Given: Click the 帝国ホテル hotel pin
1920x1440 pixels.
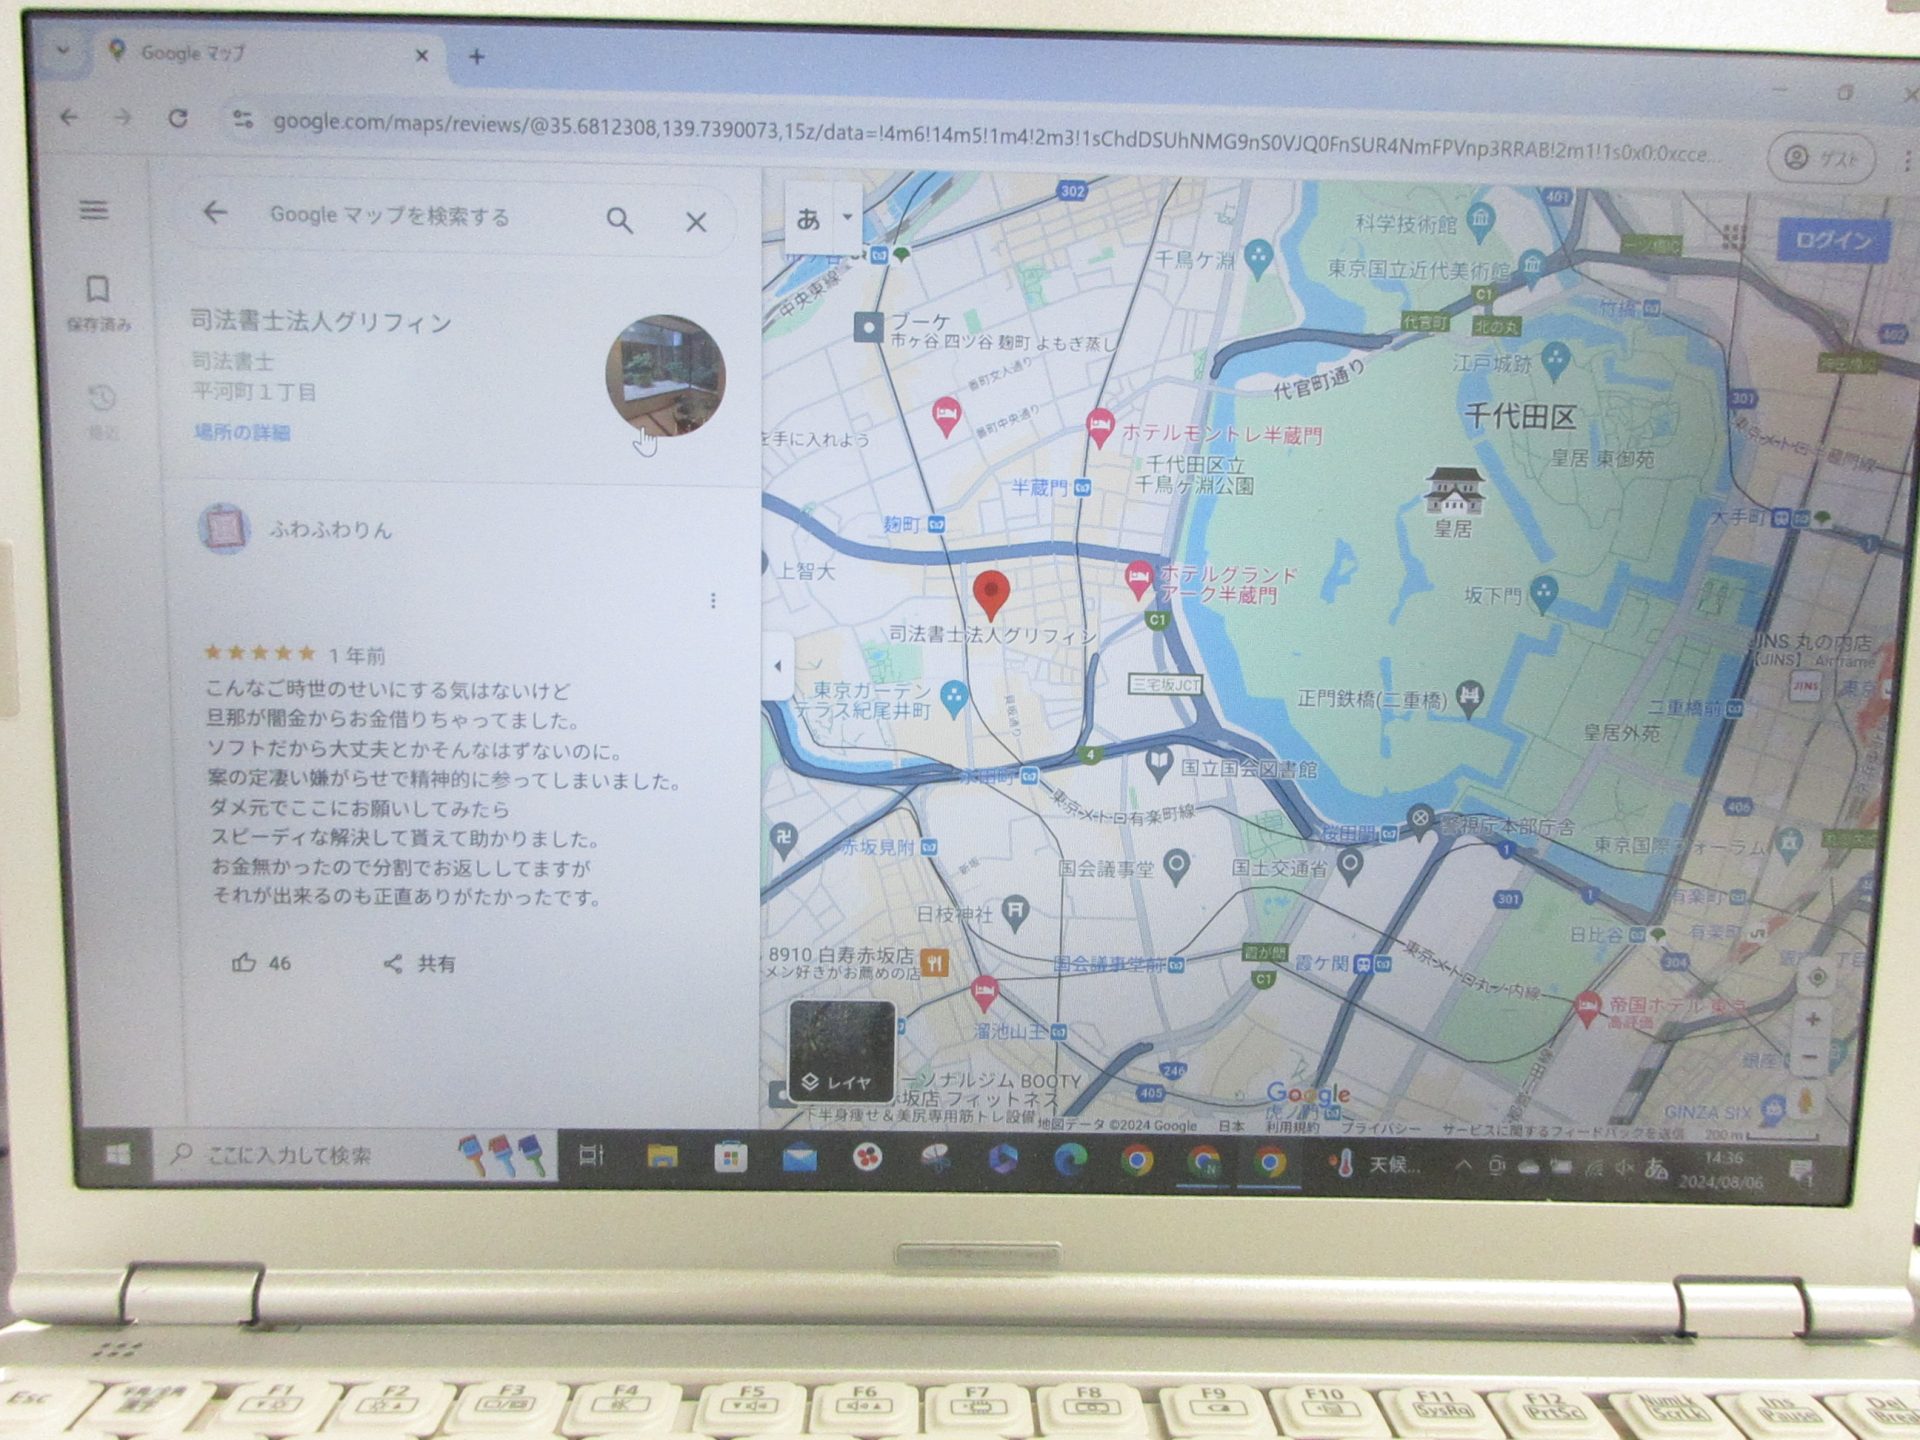Looking at the screenshot, I should coord(1588,1009).
